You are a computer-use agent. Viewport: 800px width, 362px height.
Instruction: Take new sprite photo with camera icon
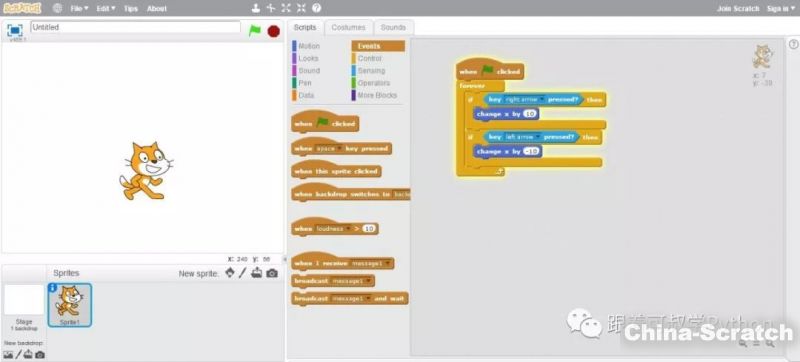click(272, 273)
